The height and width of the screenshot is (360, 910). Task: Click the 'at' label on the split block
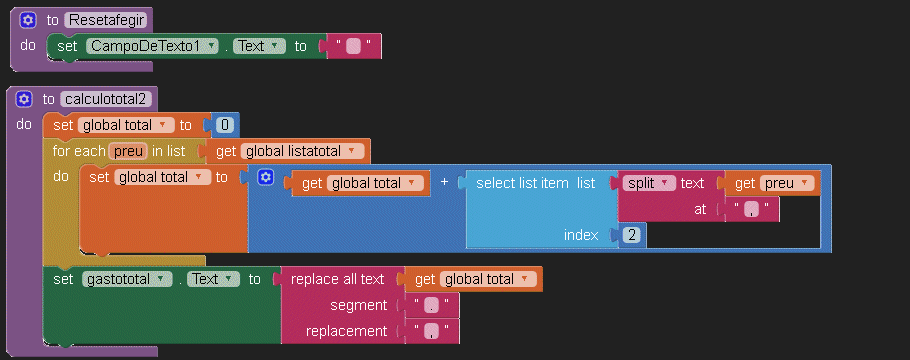pyautogui.click(x=700, y=210)
